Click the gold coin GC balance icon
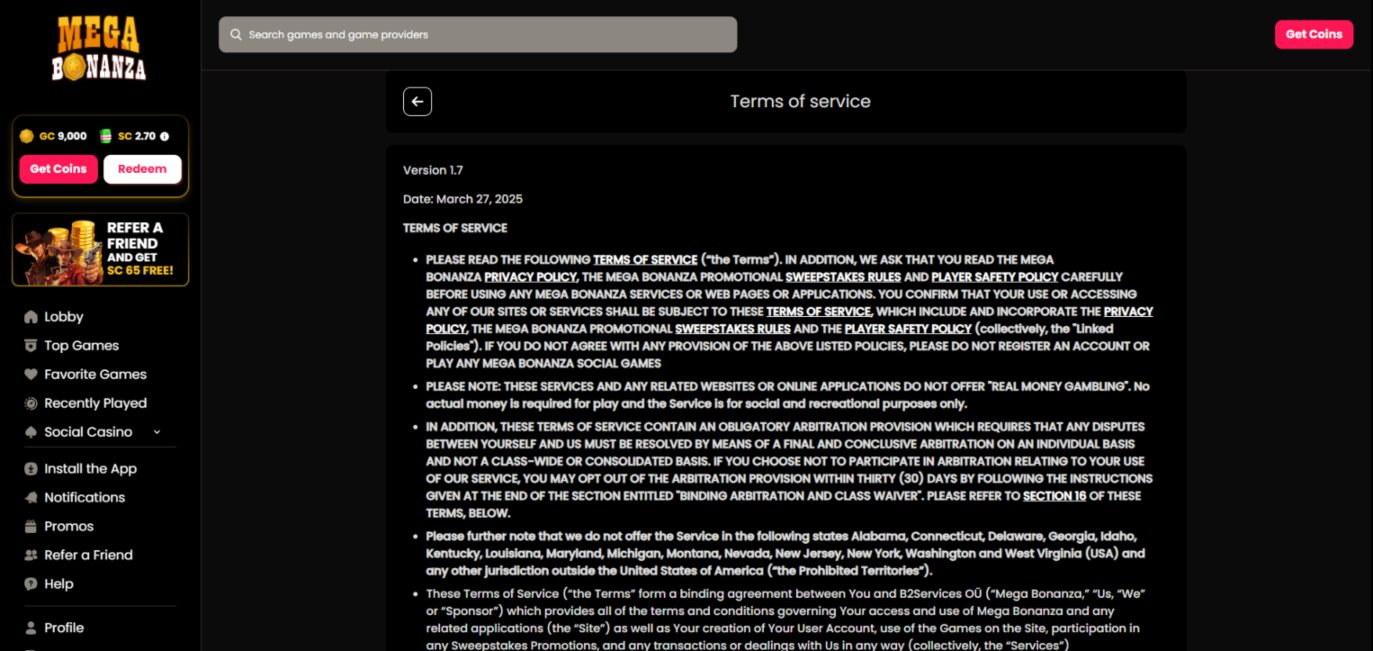Screen dimensions: 1373x651 click(27, 136)
